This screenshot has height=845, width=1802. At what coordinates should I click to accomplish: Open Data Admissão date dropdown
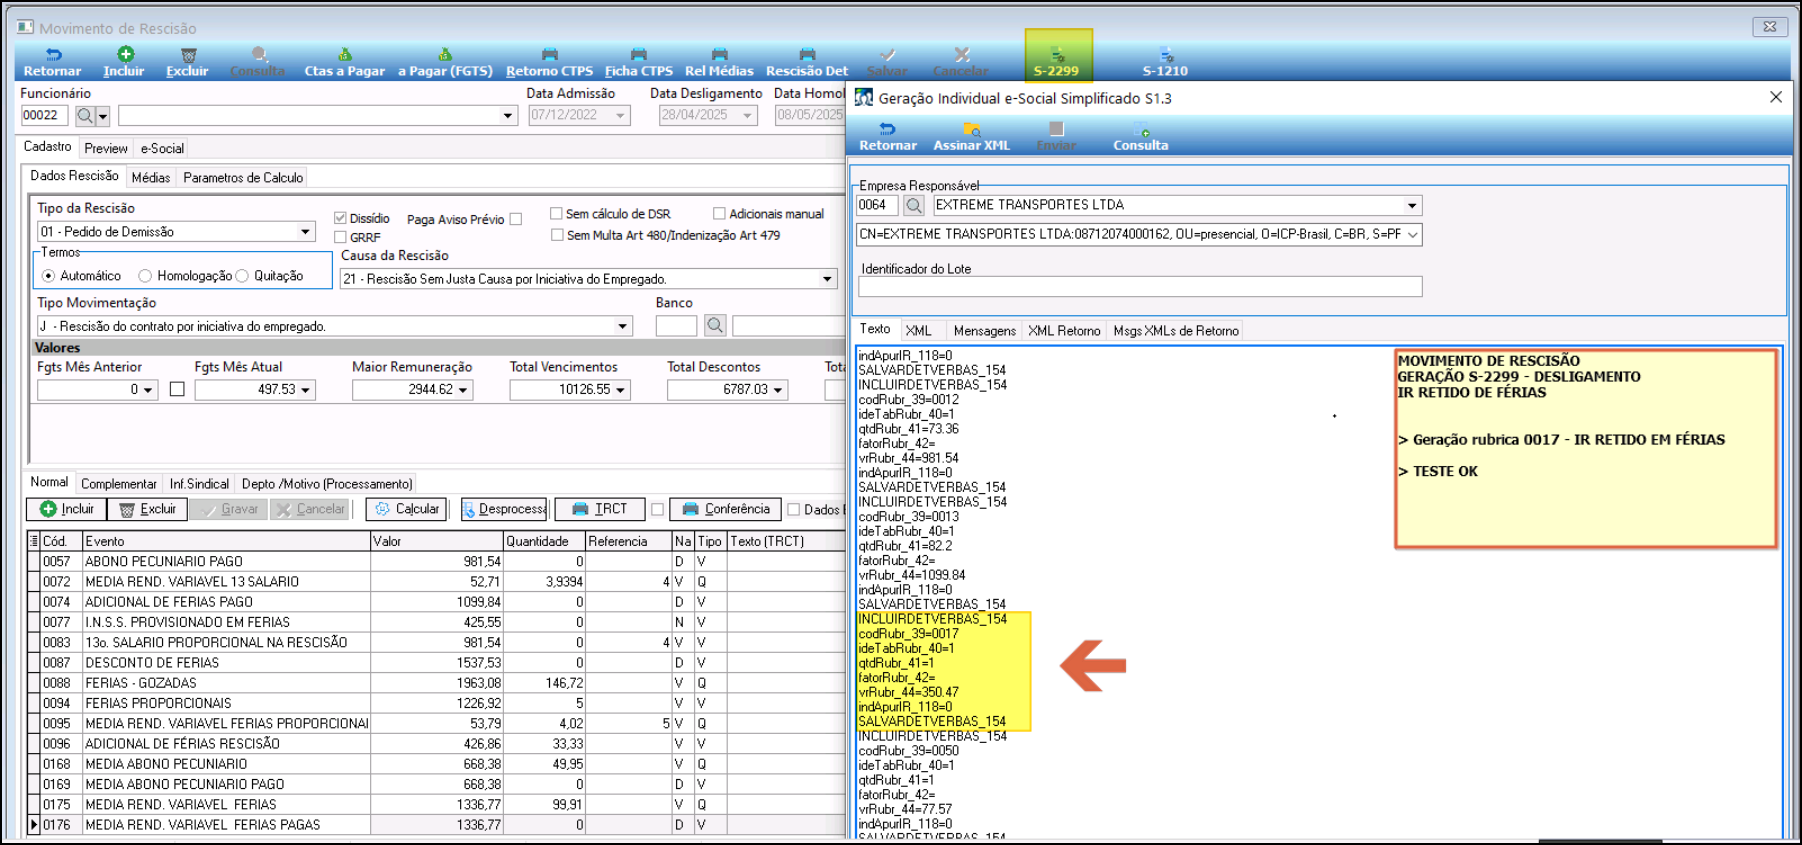point(620,116)
